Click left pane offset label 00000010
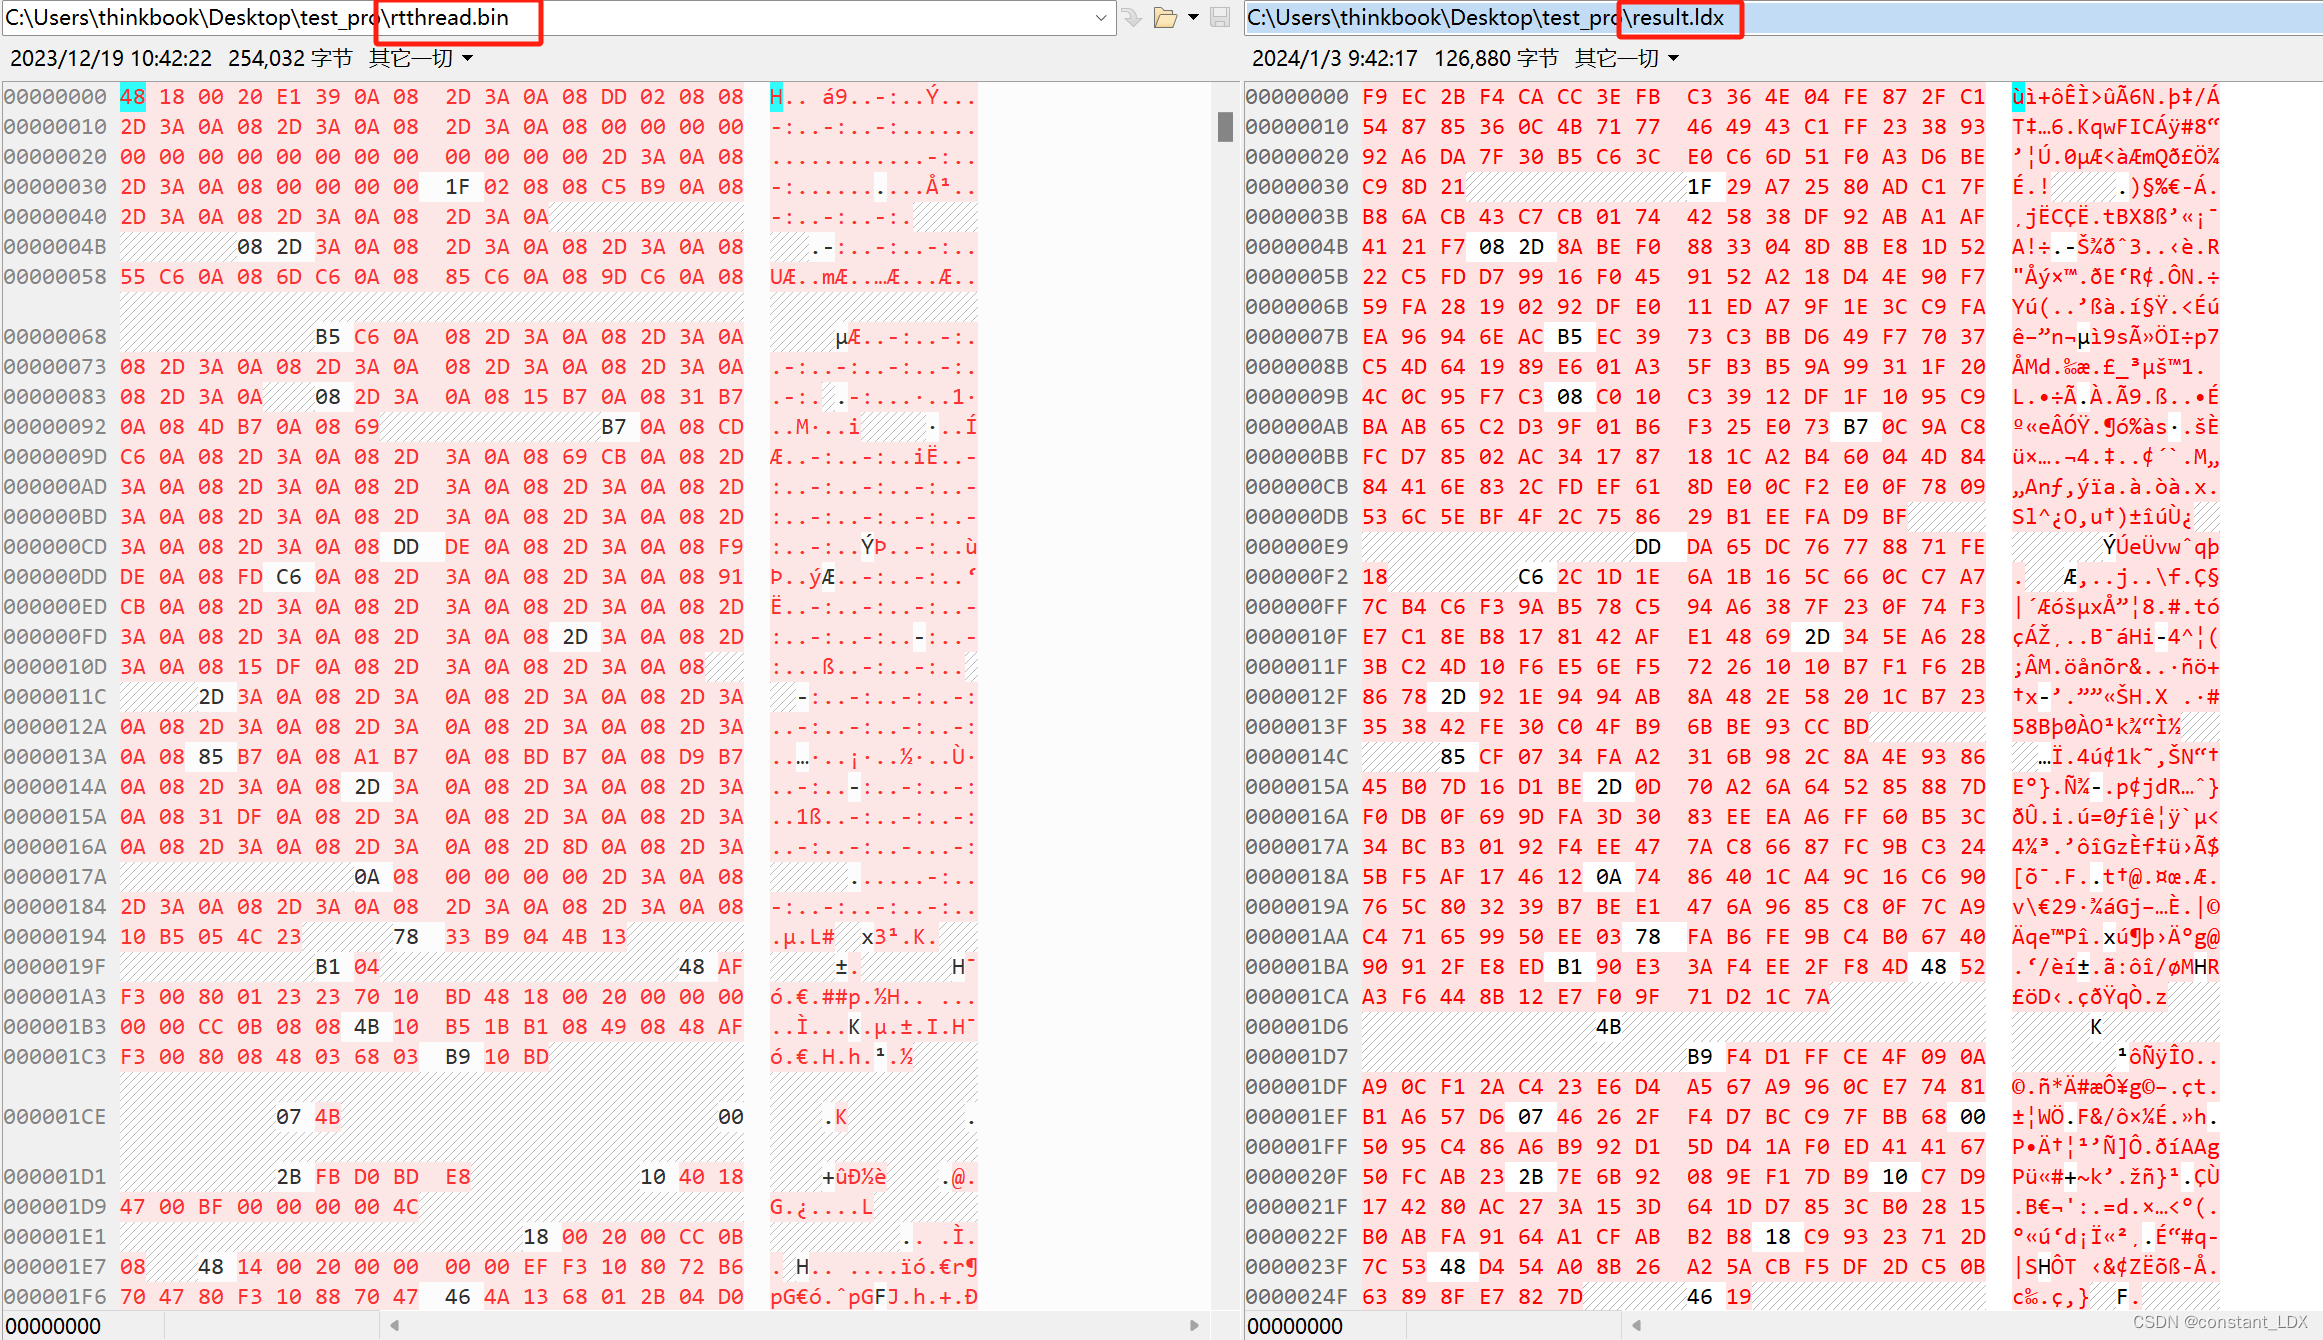2323x1340 pixels. click(55, 127)
